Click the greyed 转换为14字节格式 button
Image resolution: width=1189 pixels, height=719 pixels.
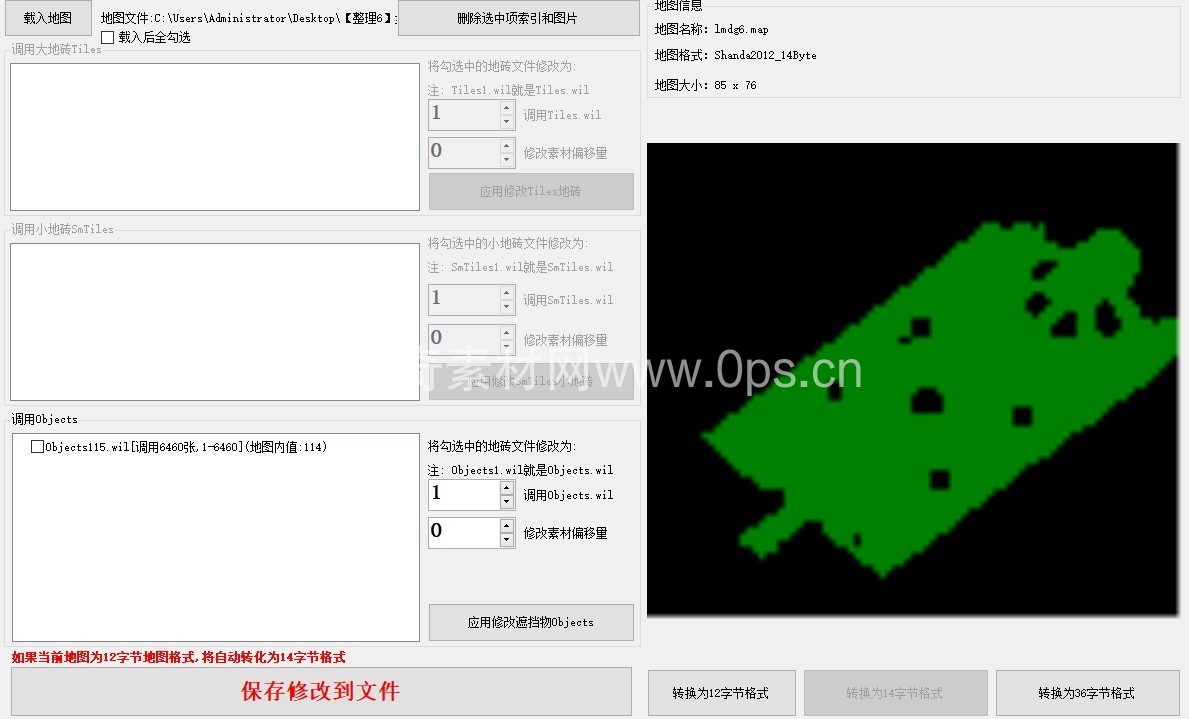(x=895, y=693)
